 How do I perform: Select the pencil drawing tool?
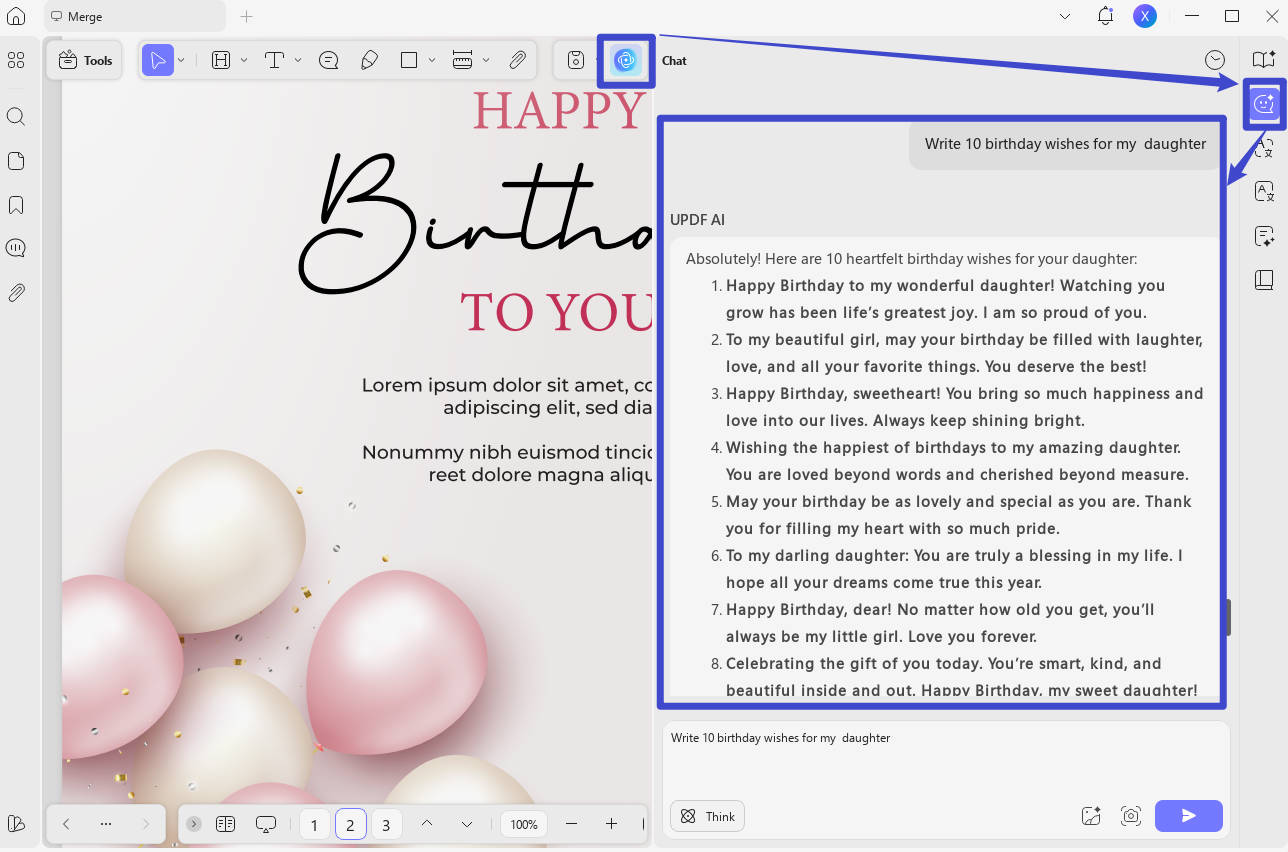tap(369, 60)
